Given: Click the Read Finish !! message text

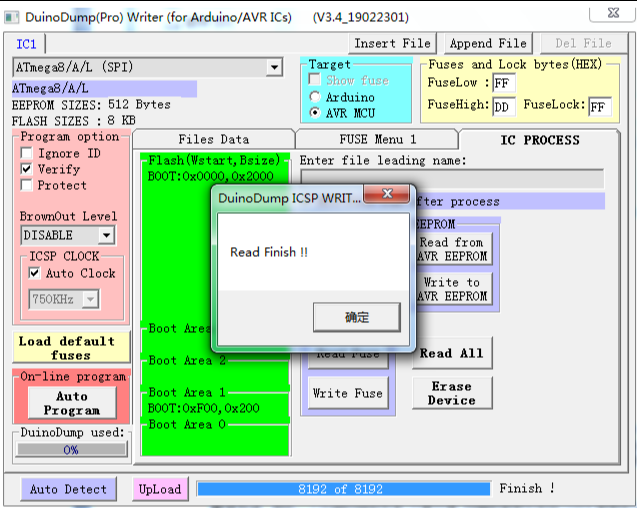Looking at the screenshot, I should pyautogui.click(x=269, y=252).
